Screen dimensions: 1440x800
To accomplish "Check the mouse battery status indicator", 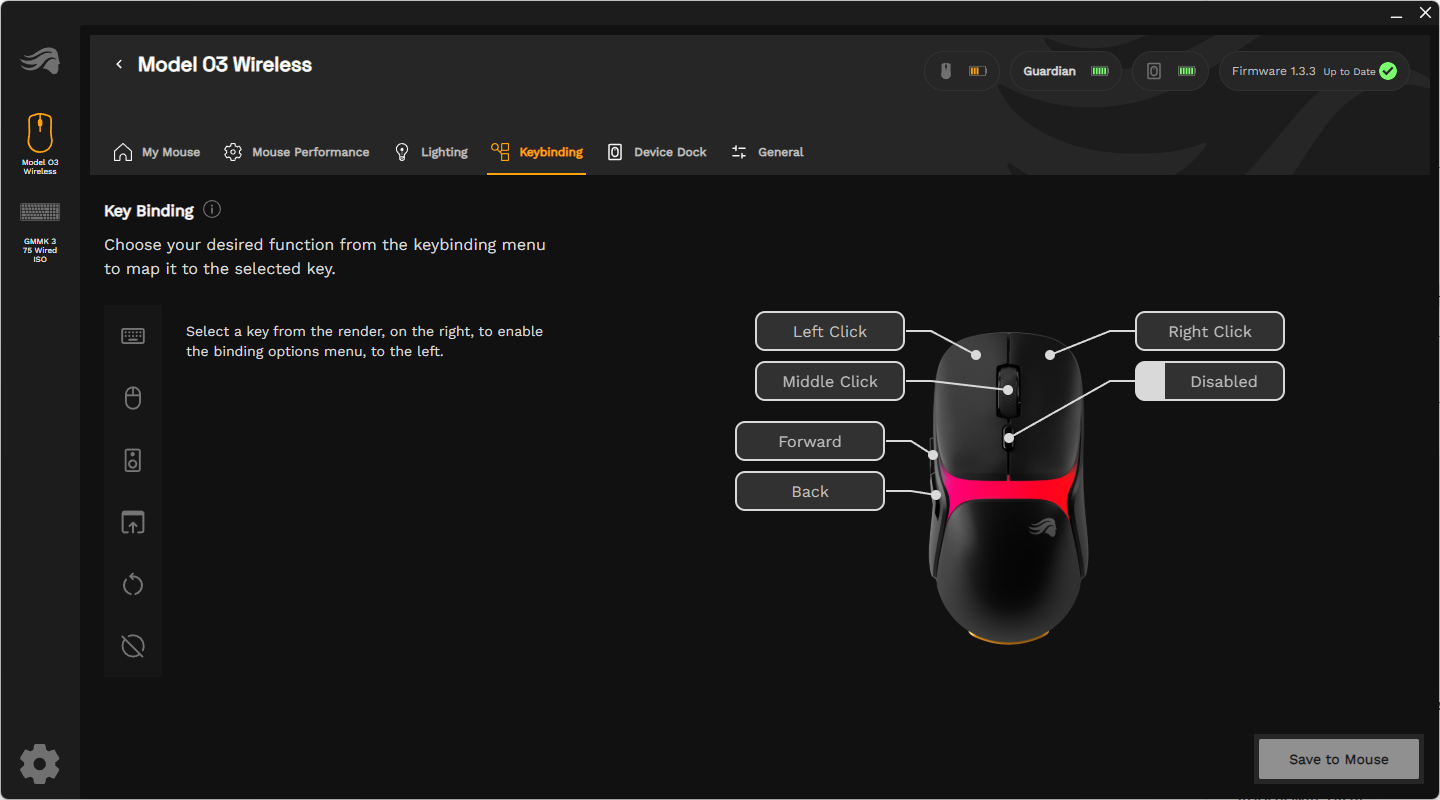I will pyautogui.click(x=962, y=72).
